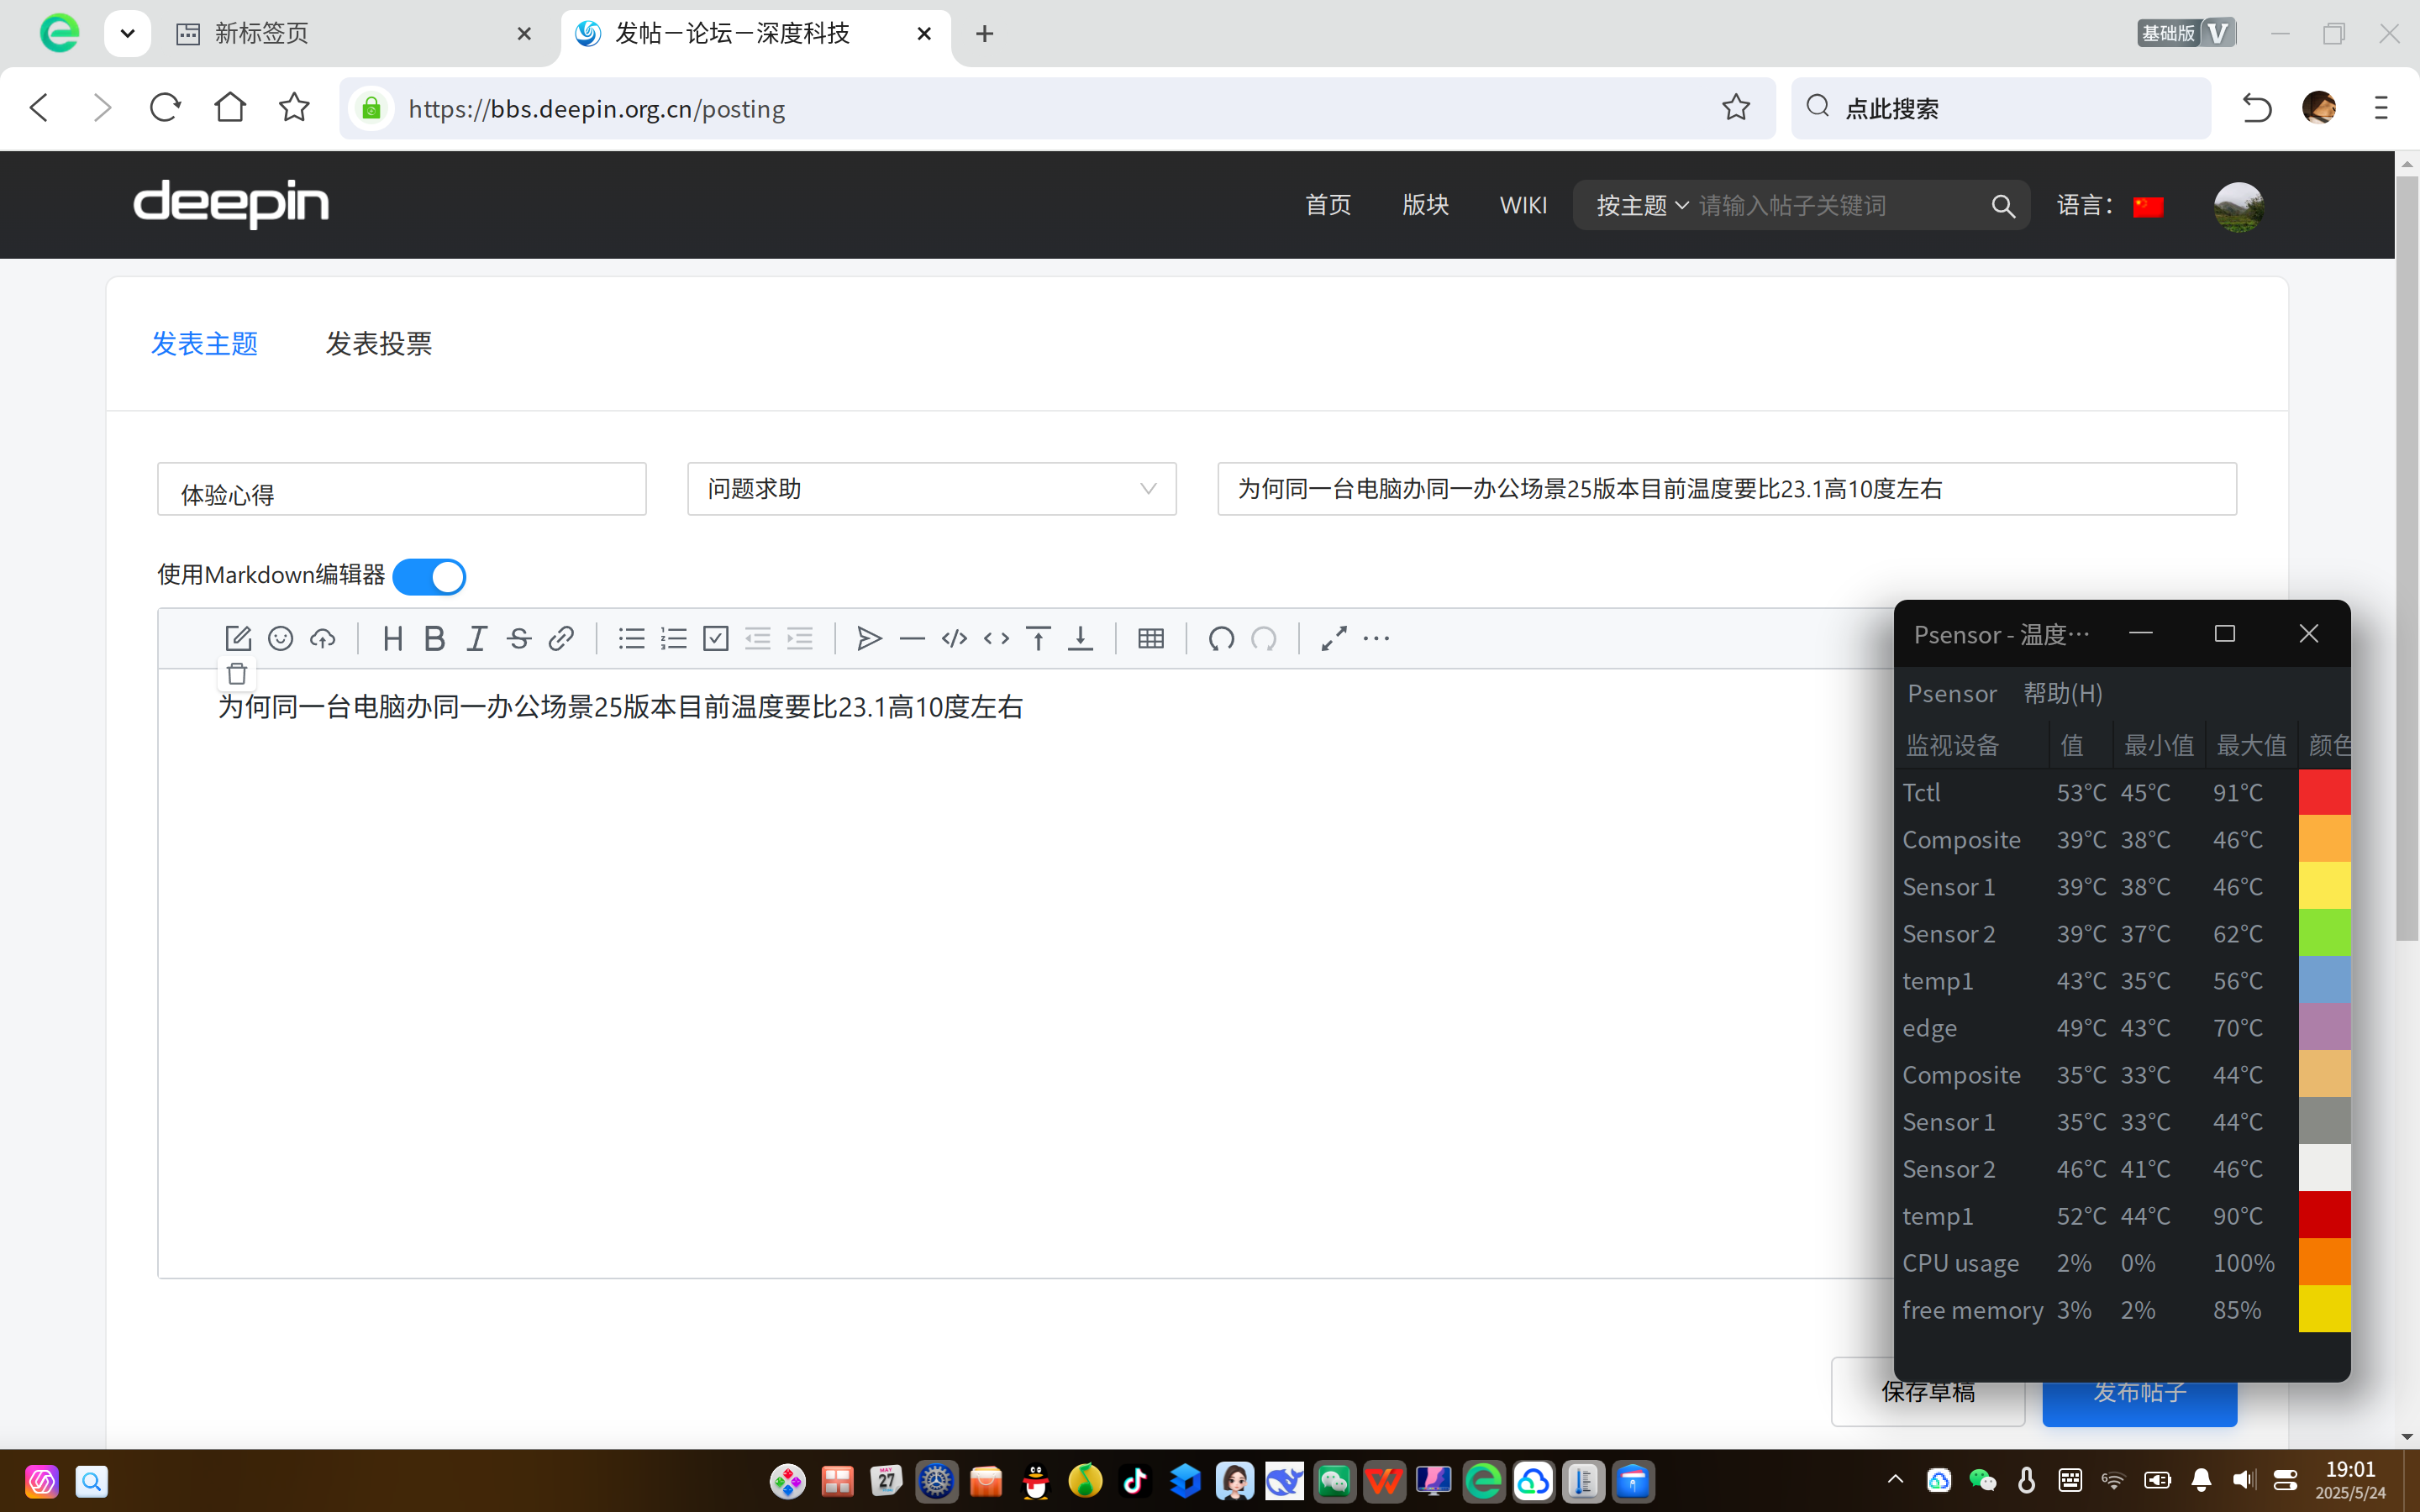
Task: Open the browser tab list dropdown arrow
Action: click(127, 33)
